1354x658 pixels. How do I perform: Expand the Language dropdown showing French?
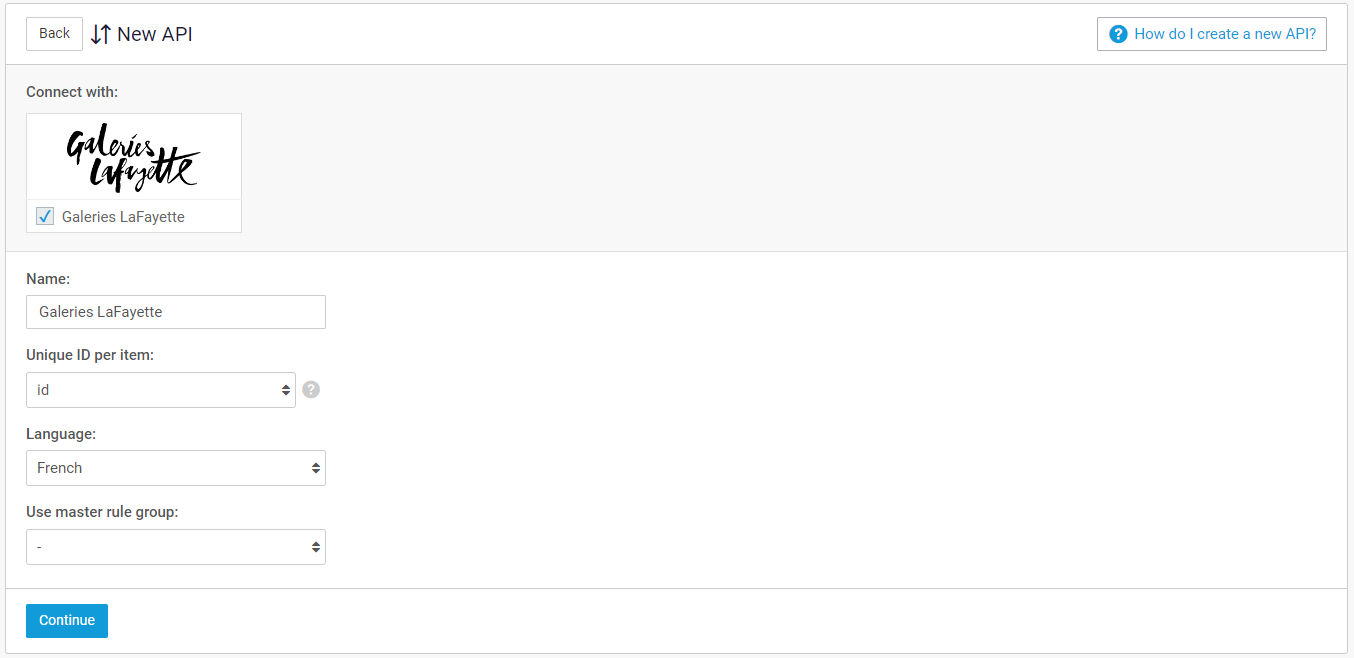click(176, 468)
